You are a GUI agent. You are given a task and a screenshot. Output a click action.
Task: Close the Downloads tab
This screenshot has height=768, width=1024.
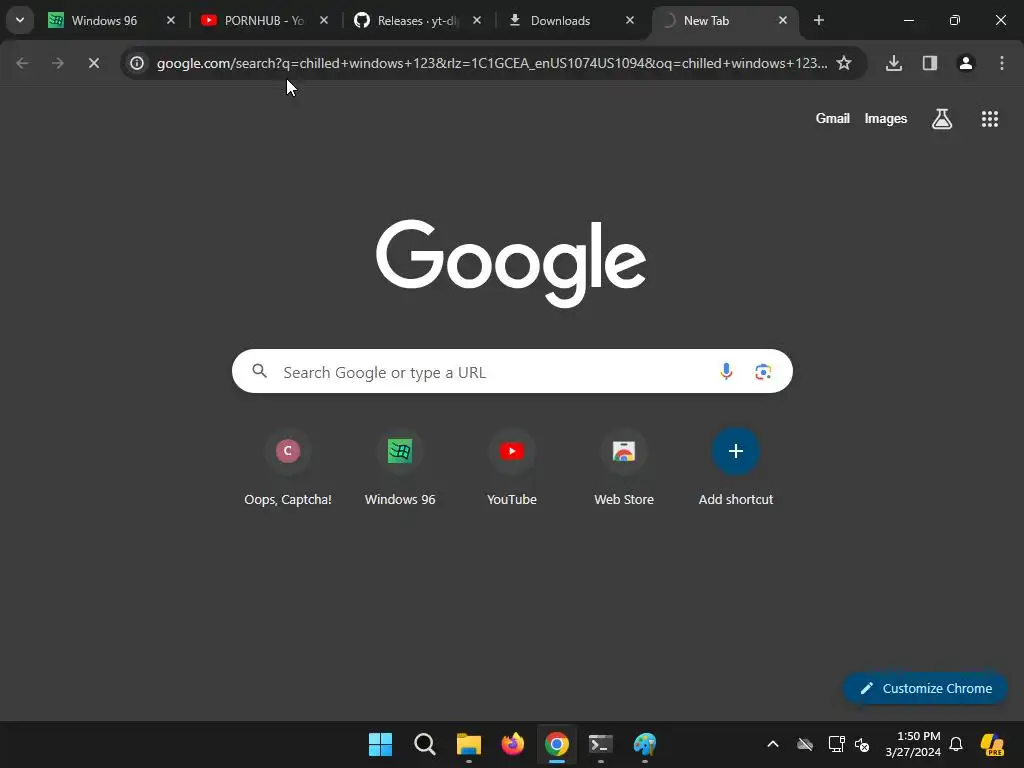click(630, 20)
